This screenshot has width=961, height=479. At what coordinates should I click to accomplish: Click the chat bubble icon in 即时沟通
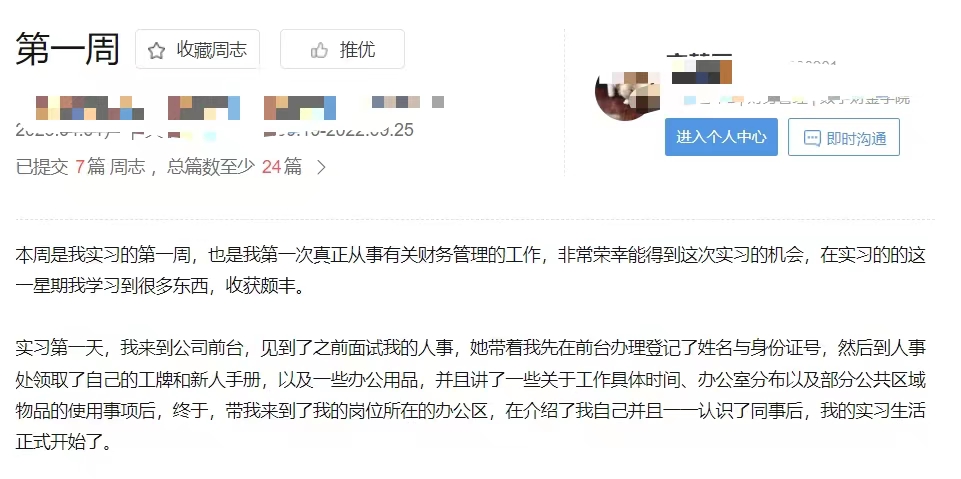coord(811,138)
